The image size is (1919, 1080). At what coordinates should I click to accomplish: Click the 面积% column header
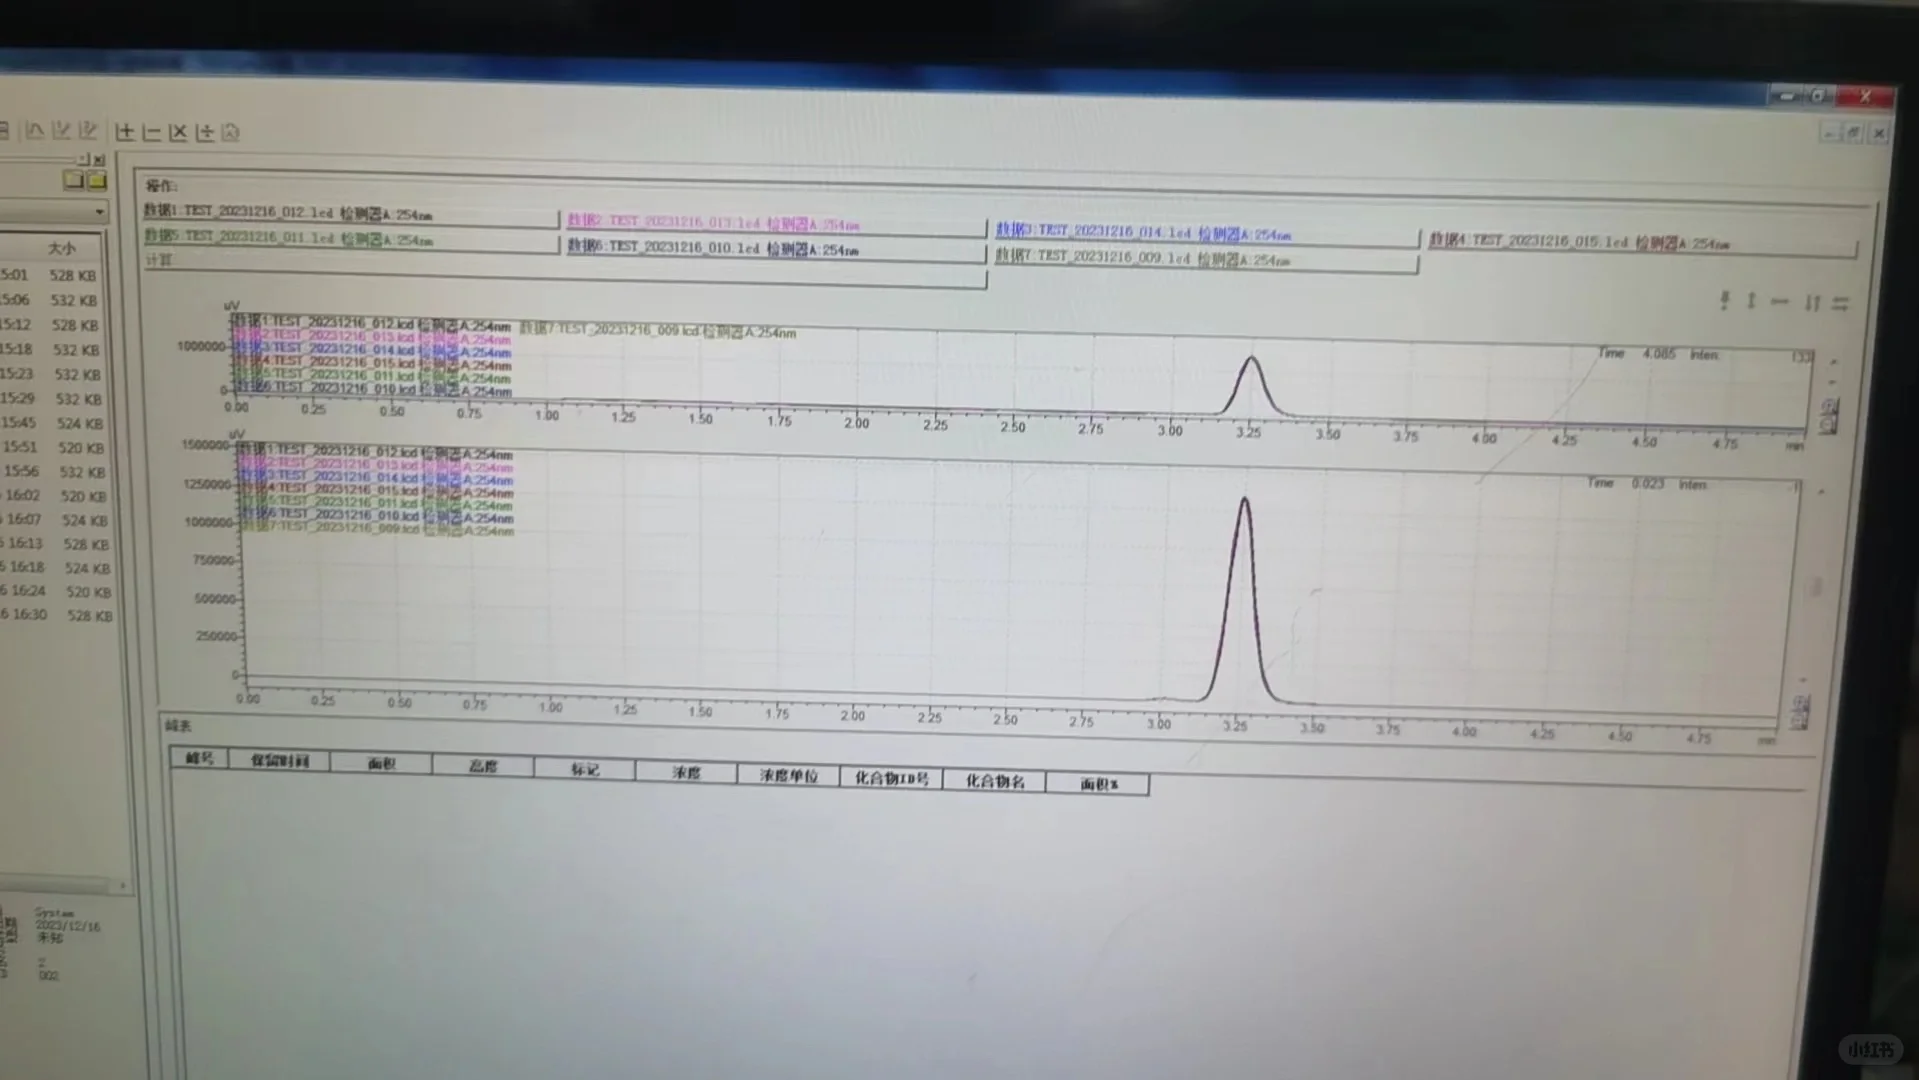tap(1098, 784)
